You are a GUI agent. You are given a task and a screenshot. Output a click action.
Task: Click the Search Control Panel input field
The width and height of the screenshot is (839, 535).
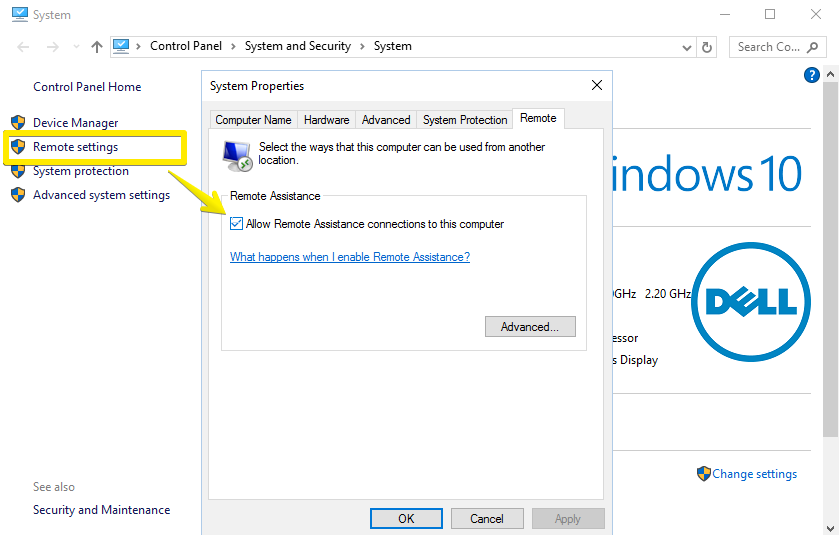pyautogui.click(x=768, y=47)
